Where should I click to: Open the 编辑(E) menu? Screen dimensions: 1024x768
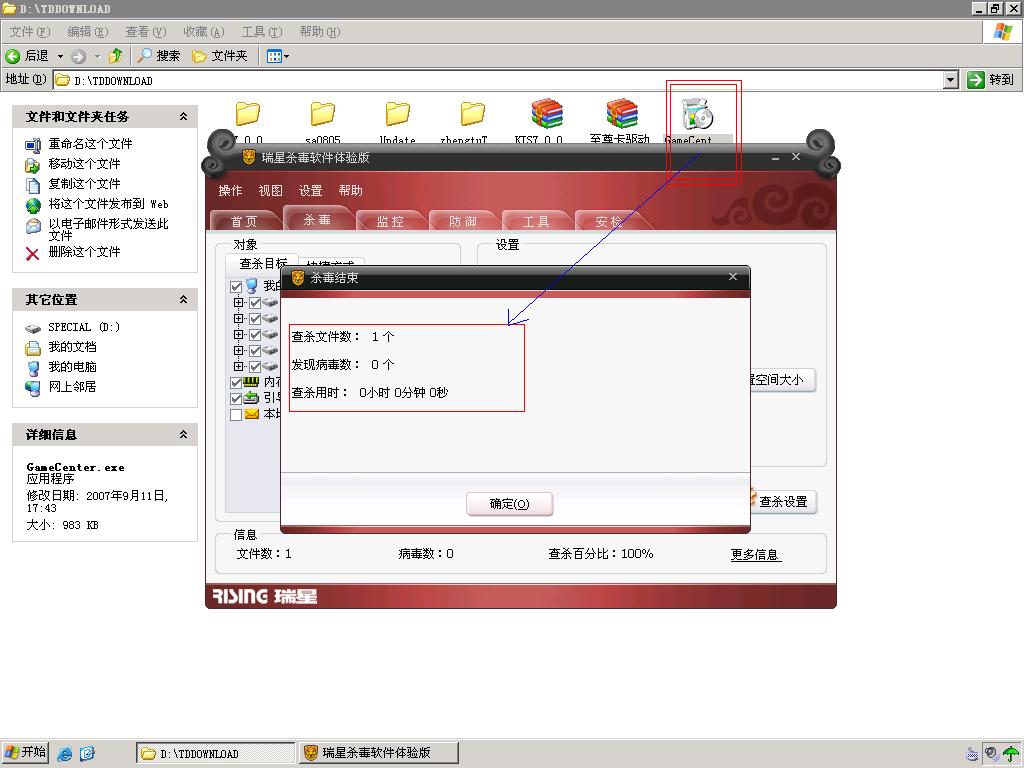click(x=88, y=31)
